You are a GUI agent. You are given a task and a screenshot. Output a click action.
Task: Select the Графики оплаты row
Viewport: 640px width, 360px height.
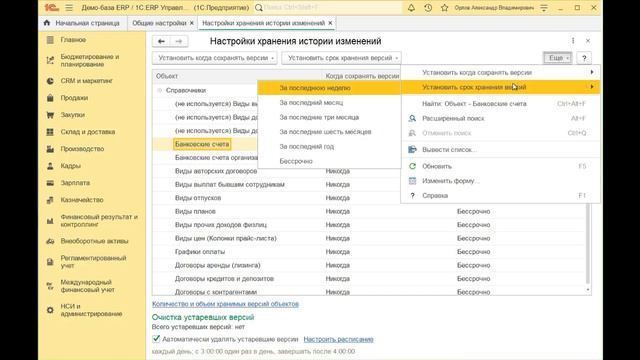[x=200, y=252]
